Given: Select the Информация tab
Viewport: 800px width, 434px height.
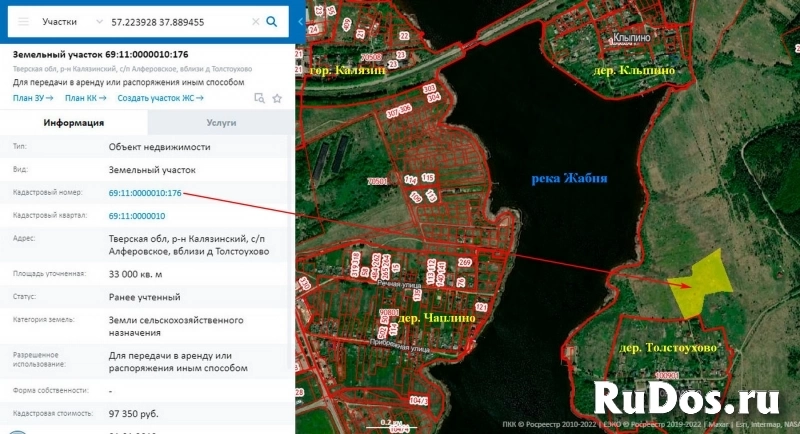Looking at the screenshot, I should point(73,123).
